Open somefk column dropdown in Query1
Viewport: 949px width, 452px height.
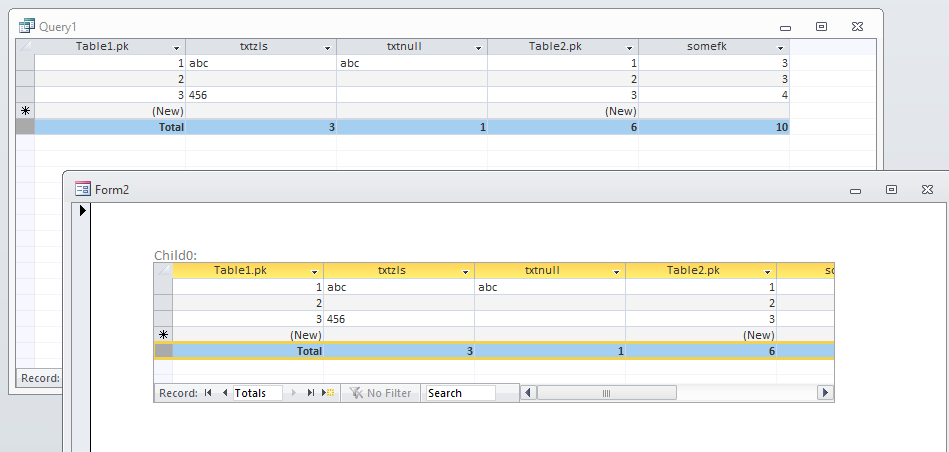tap(781, 48)
